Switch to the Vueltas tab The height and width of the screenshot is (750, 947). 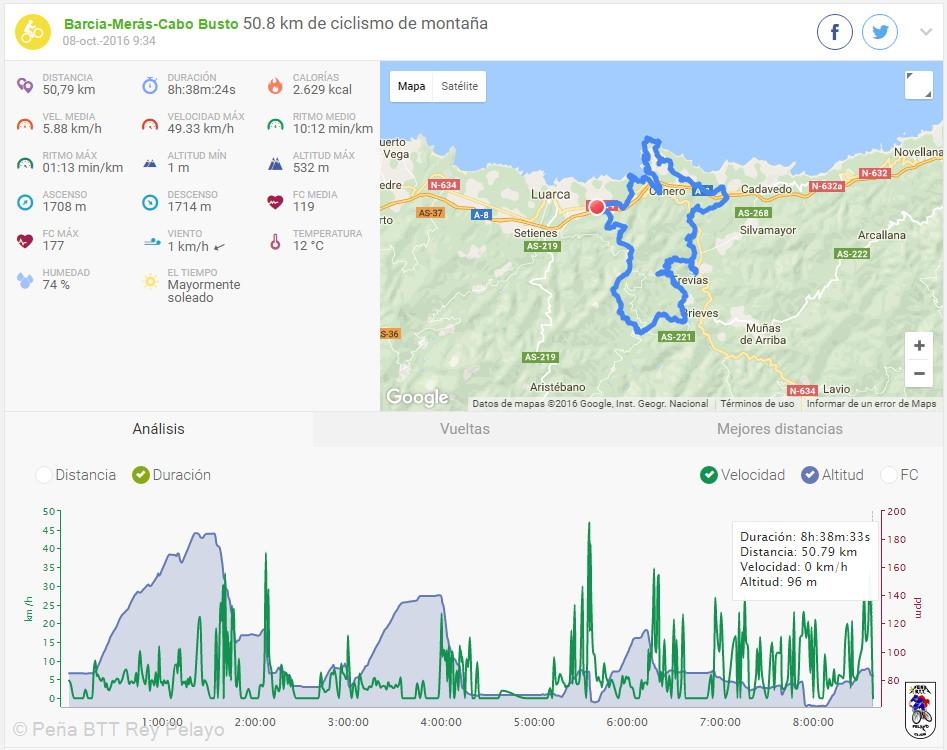[x=465, y=429]
